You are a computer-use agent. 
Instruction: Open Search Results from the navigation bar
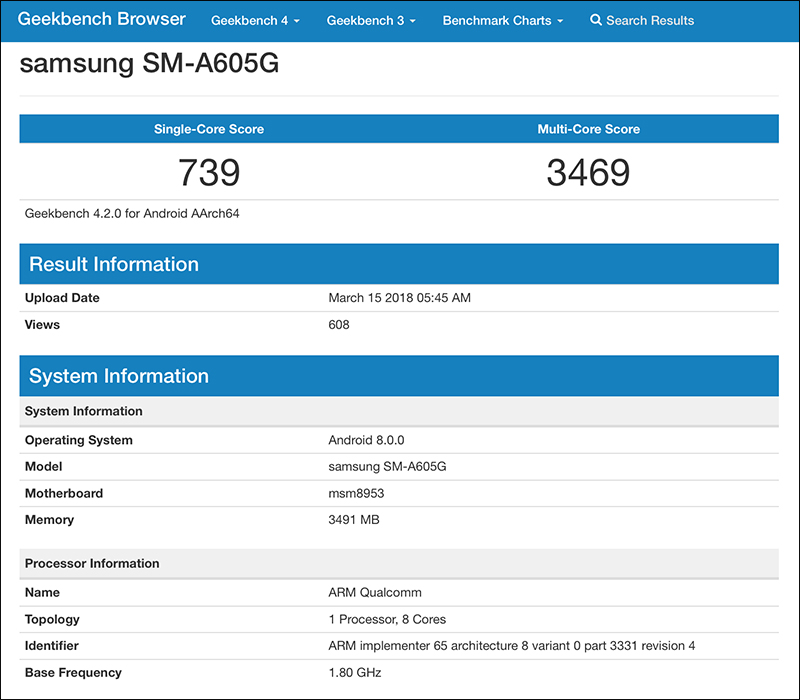click(x=650, y=20)
